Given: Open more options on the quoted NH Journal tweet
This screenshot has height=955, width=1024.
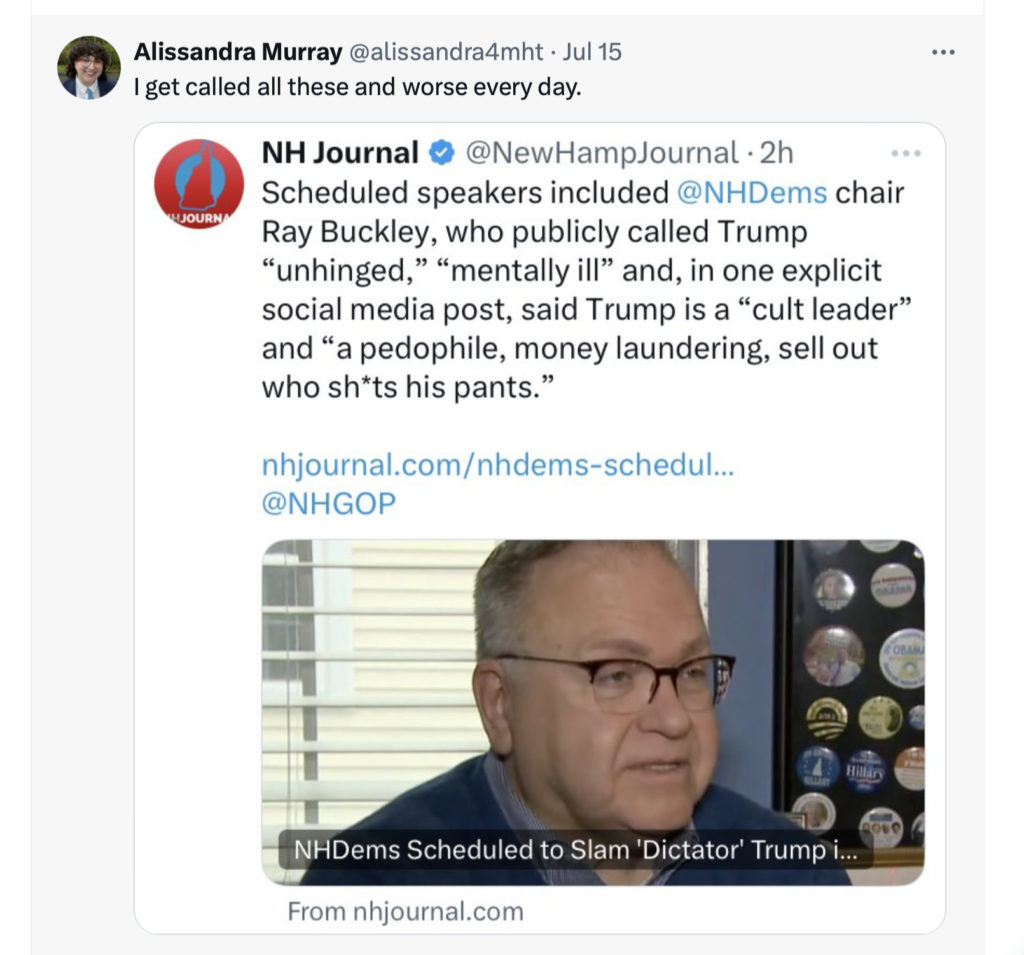Looking at the screenshot, I should (905, 153).
